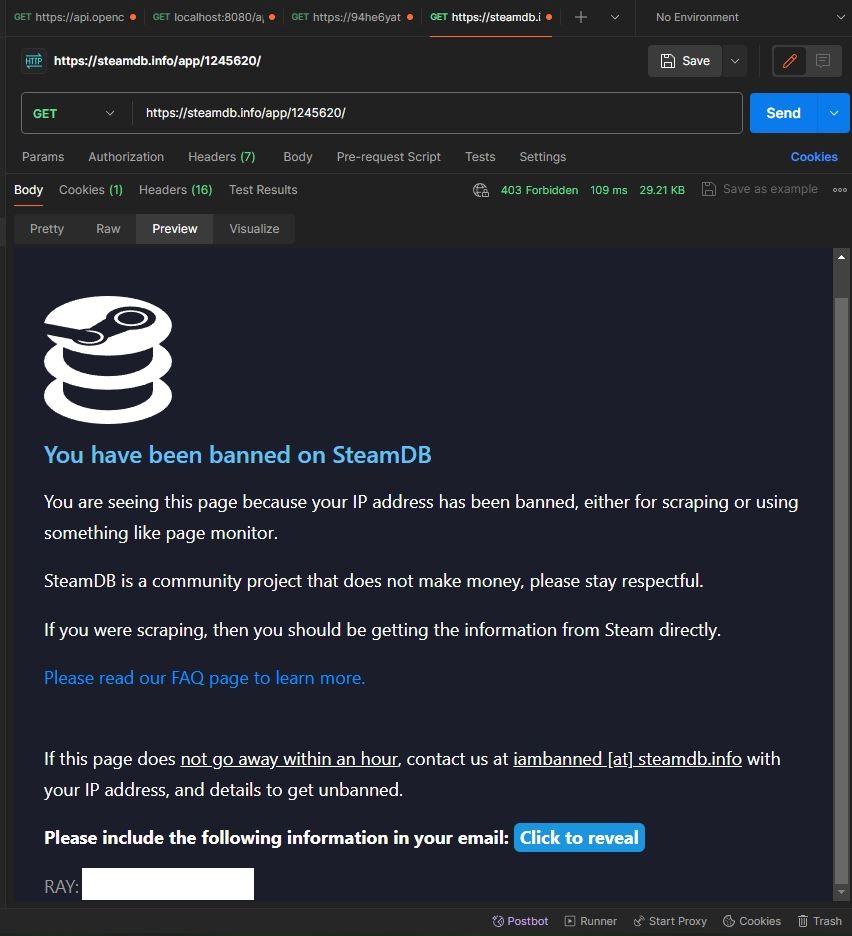
Task: Expand the tab overflow chevron
Action: pos(615,17)
